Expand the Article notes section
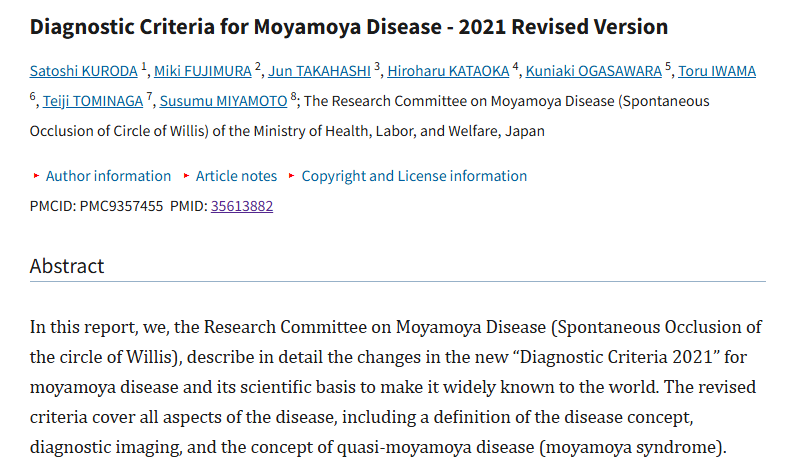This screenshot has height=469, width=787. point(236,176)
